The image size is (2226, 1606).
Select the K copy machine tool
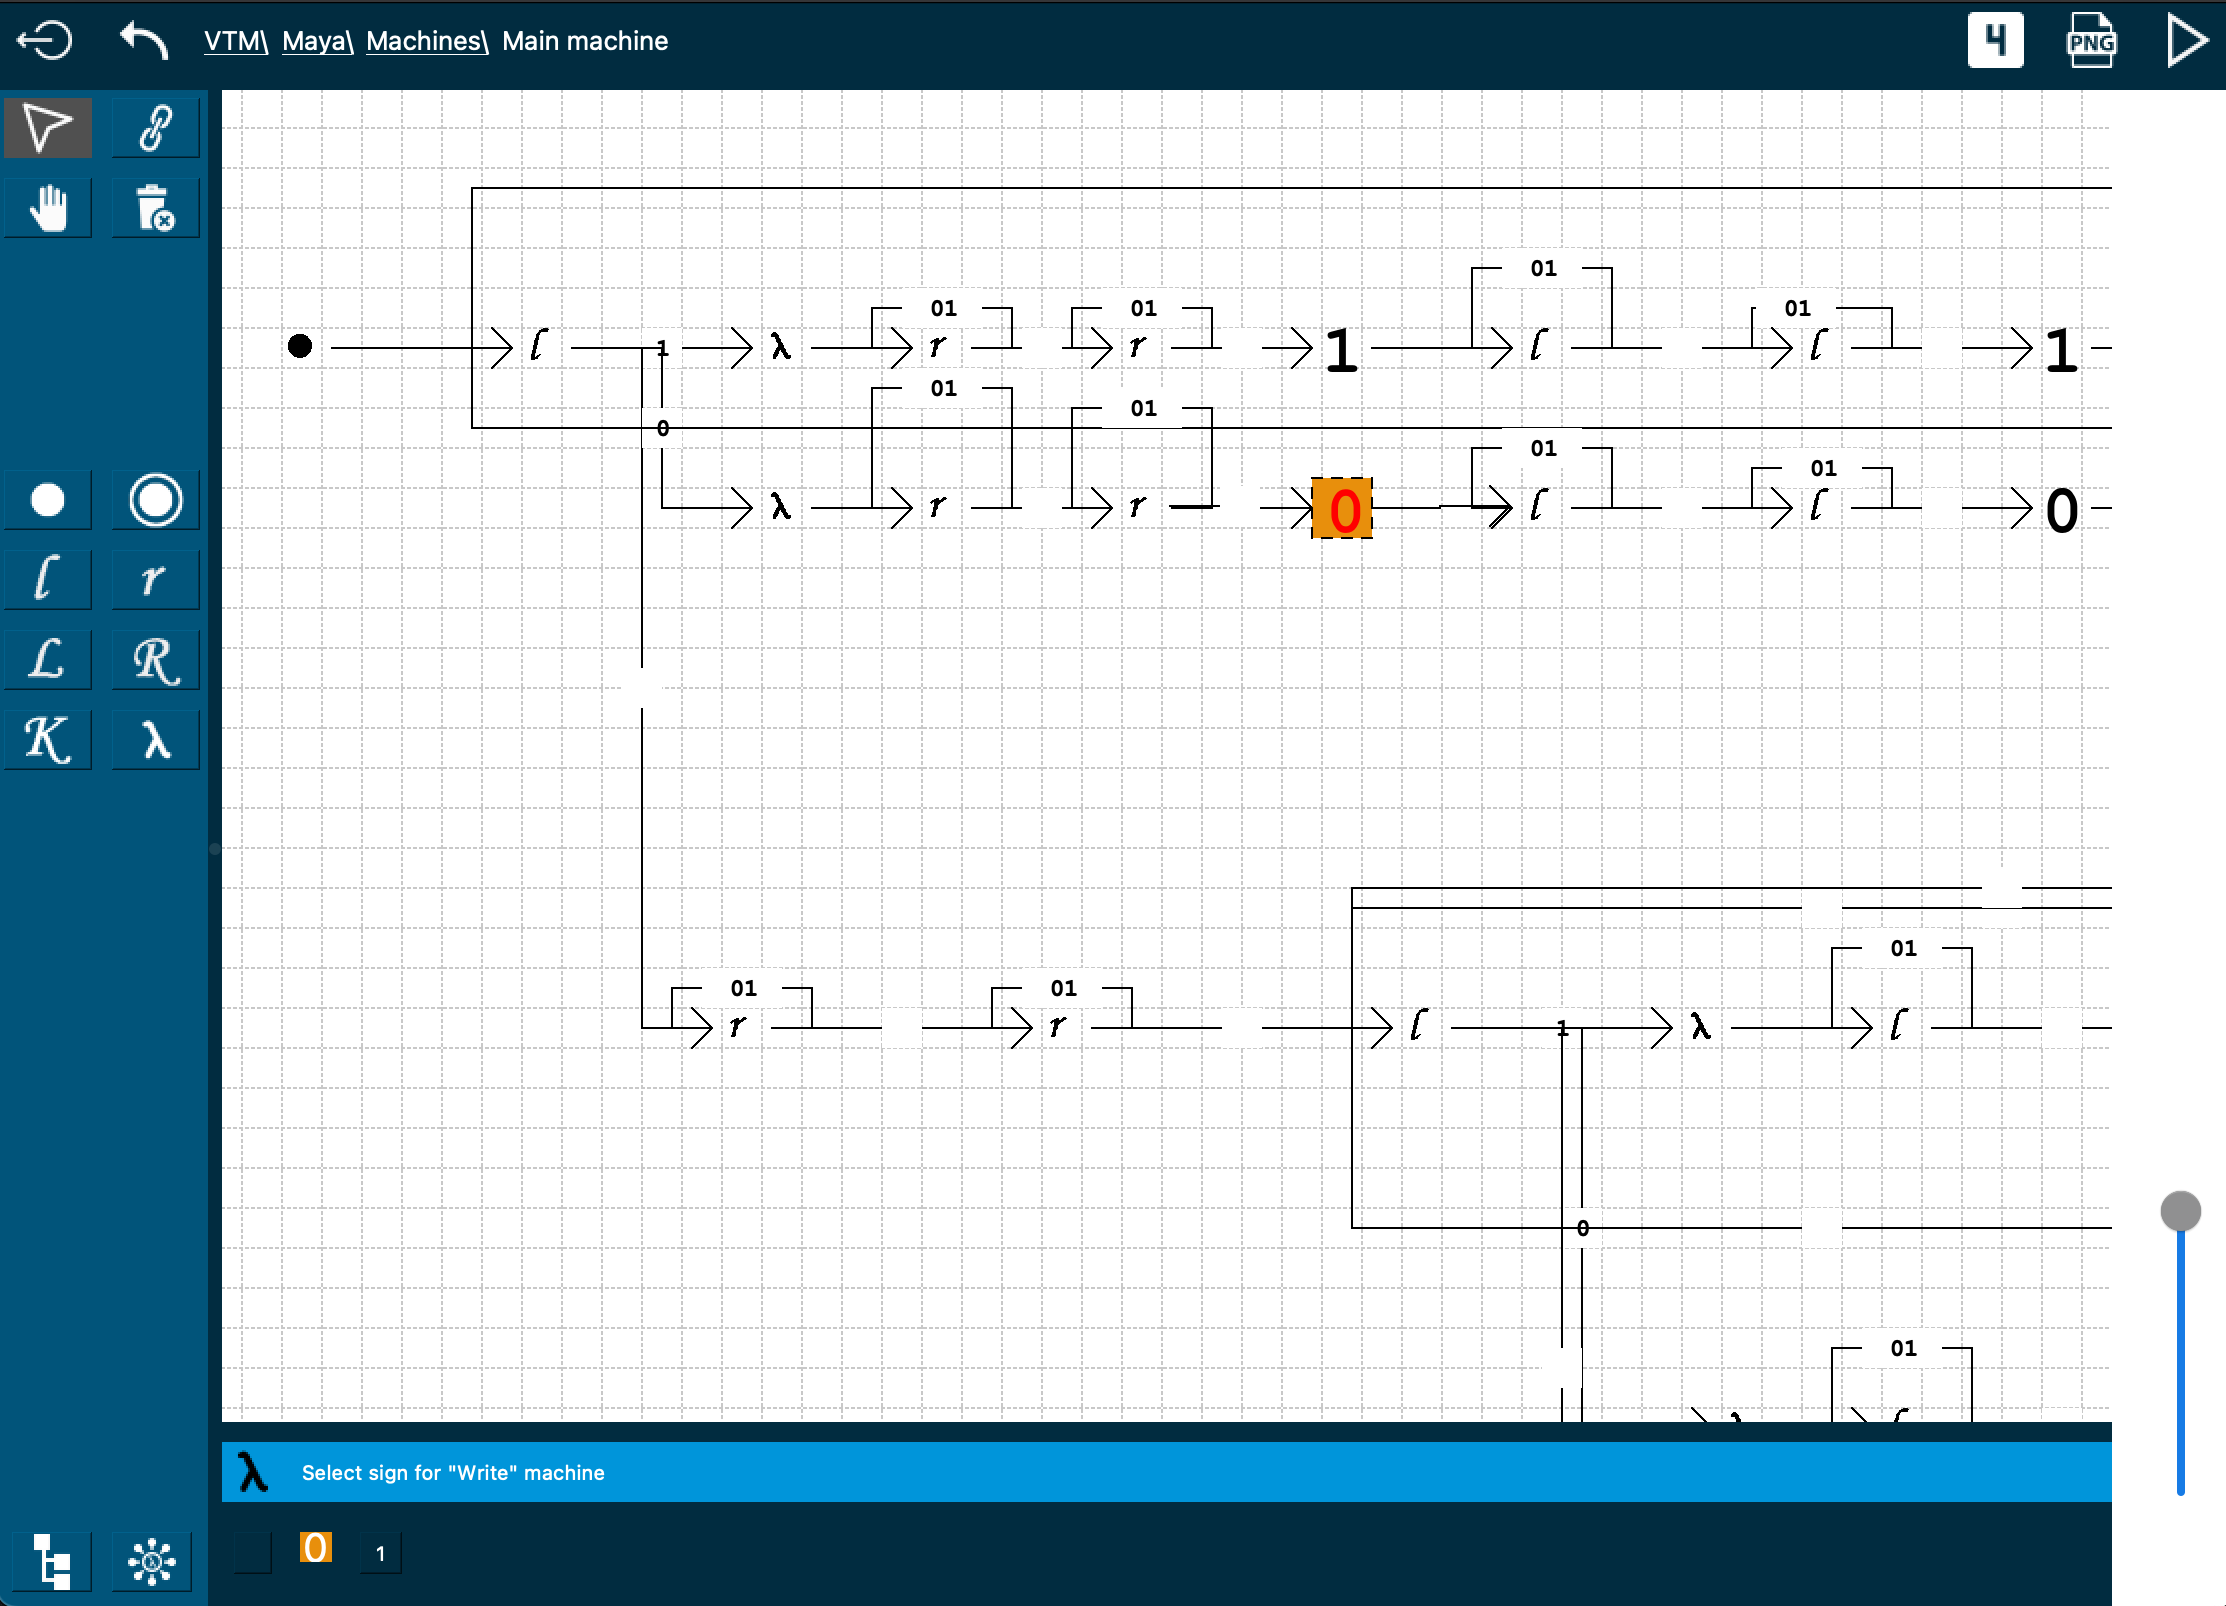[48, 740]
